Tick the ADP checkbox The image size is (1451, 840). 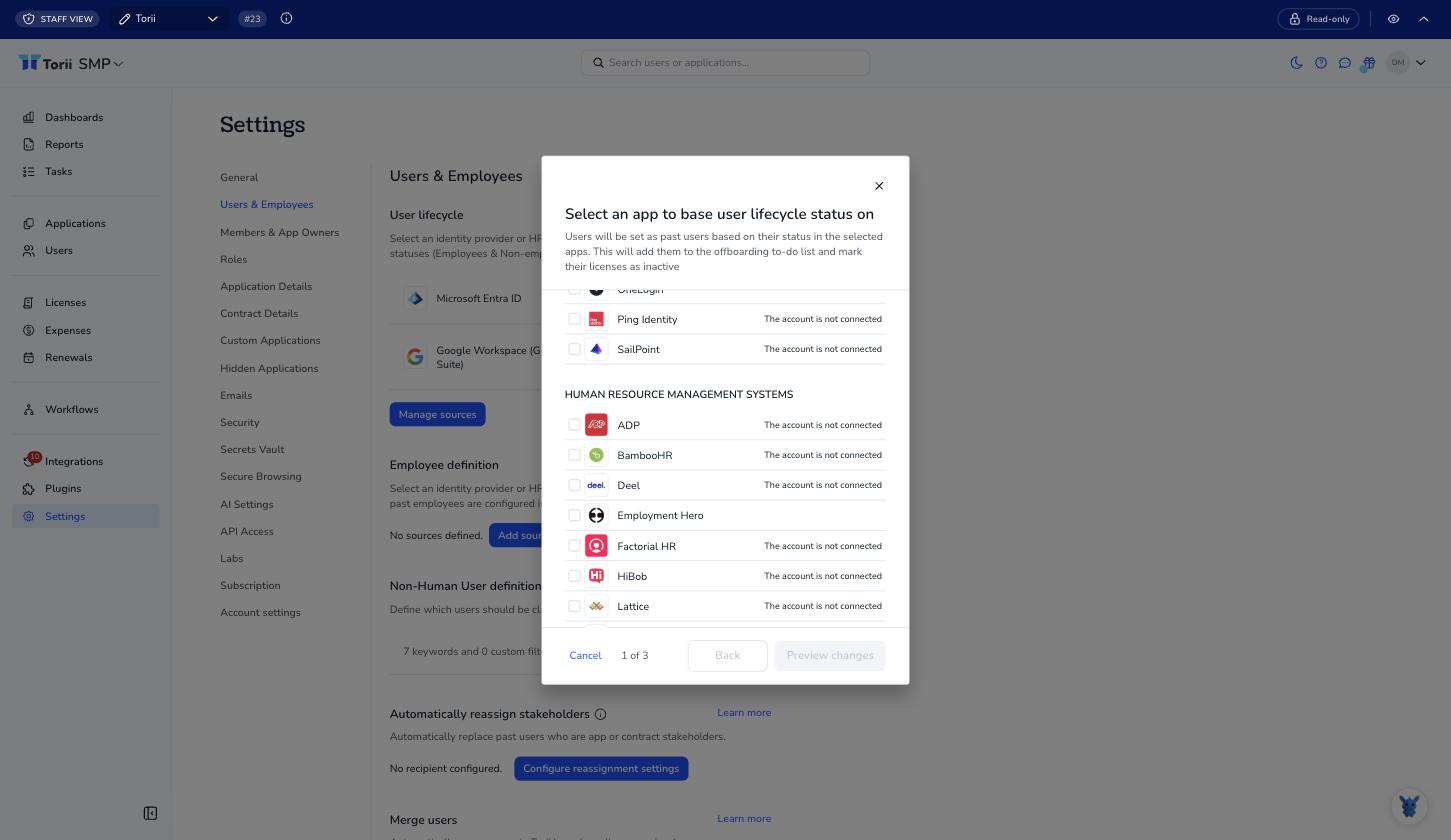pyautogui.click(x=574, y=425)
